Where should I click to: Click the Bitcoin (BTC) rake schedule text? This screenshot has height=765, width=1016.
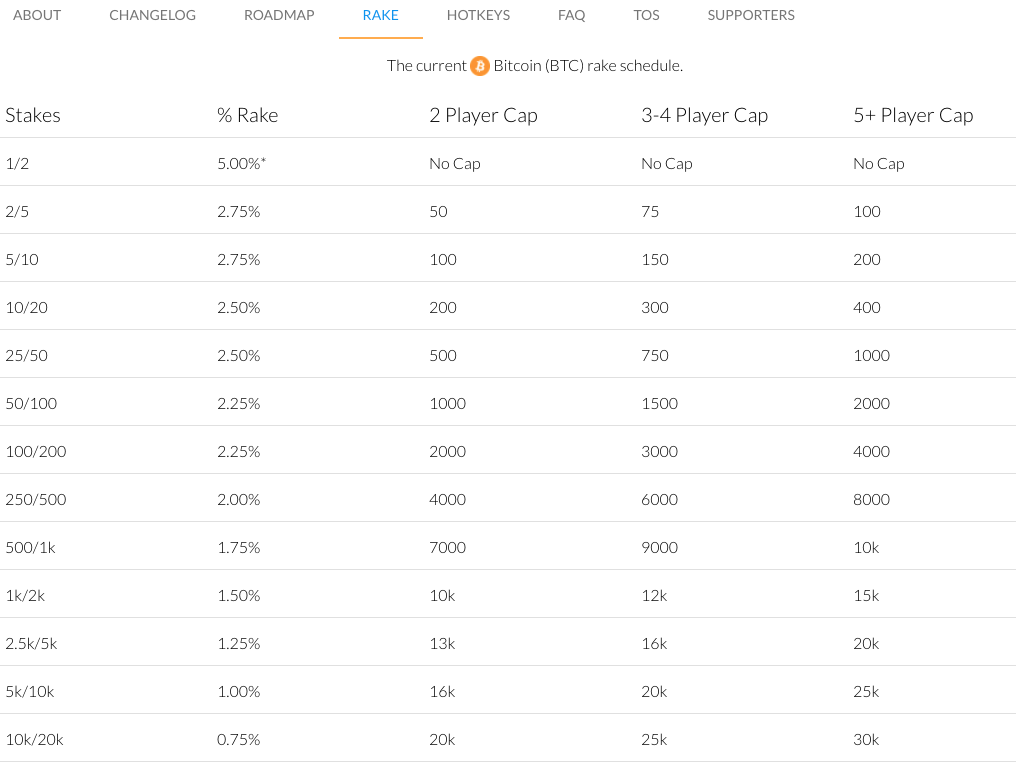588,66
